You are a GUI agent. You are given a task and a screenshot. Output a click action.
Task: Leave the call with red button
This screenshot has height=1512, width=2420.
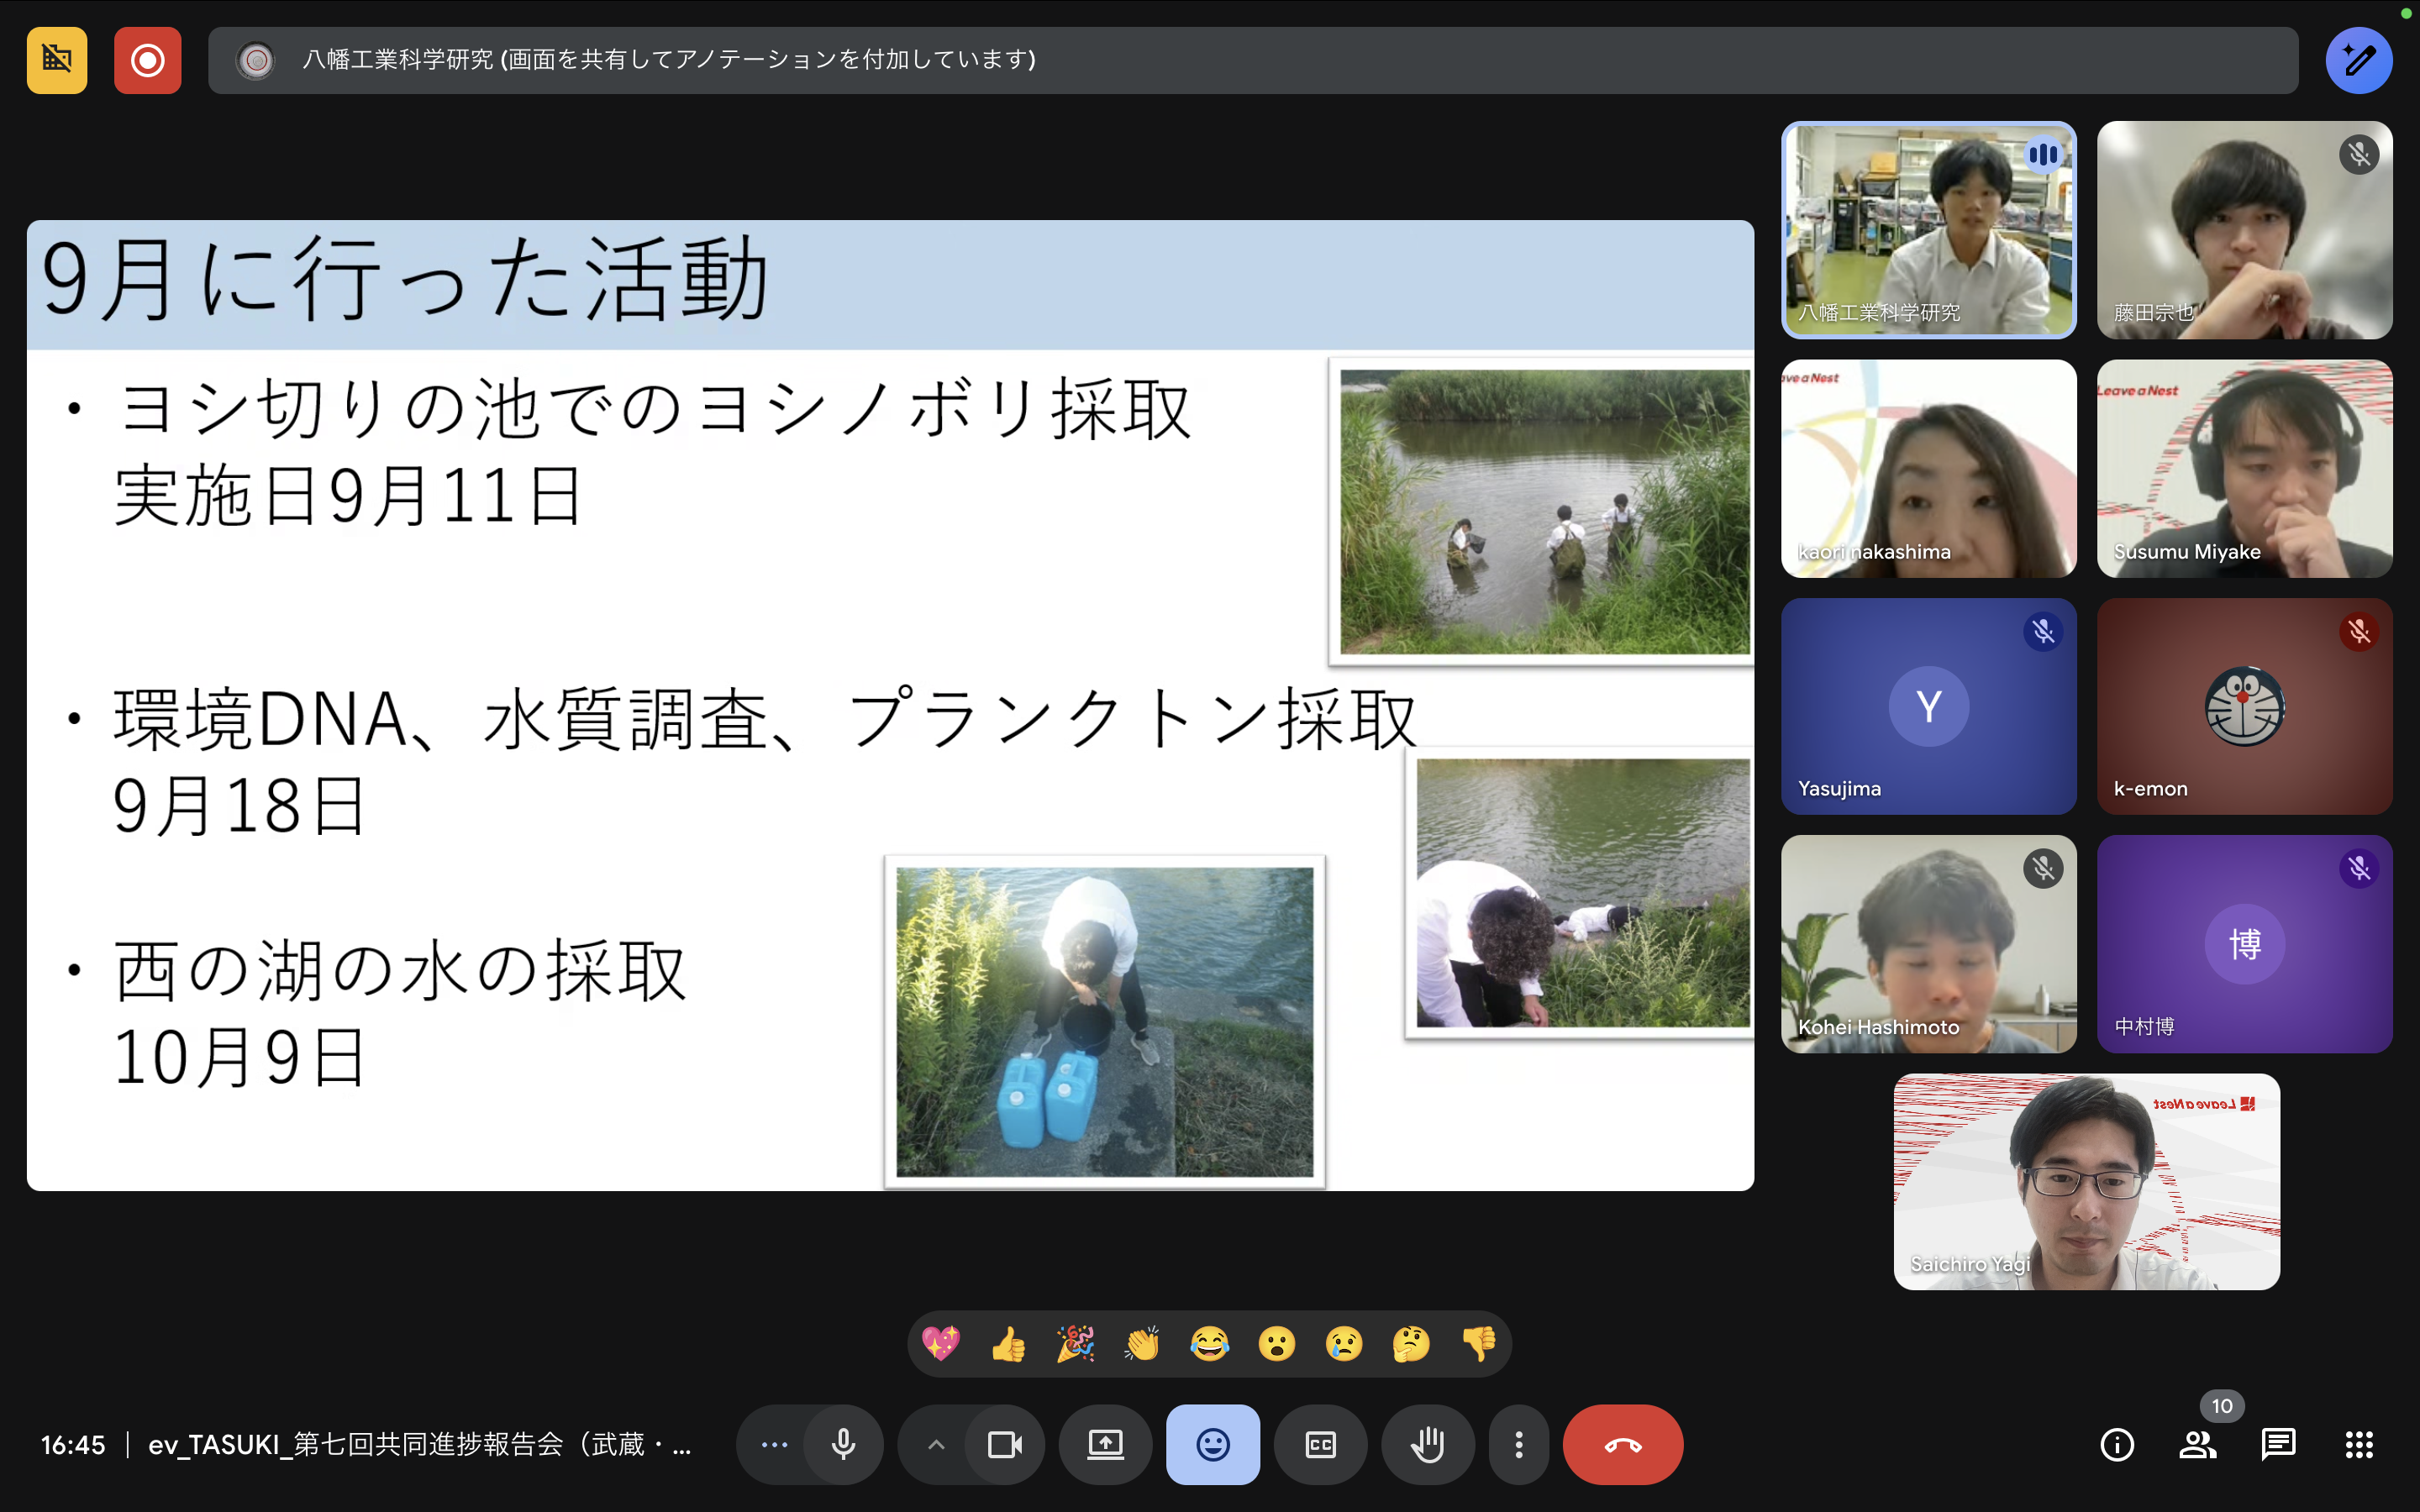pos(1622,1444)
